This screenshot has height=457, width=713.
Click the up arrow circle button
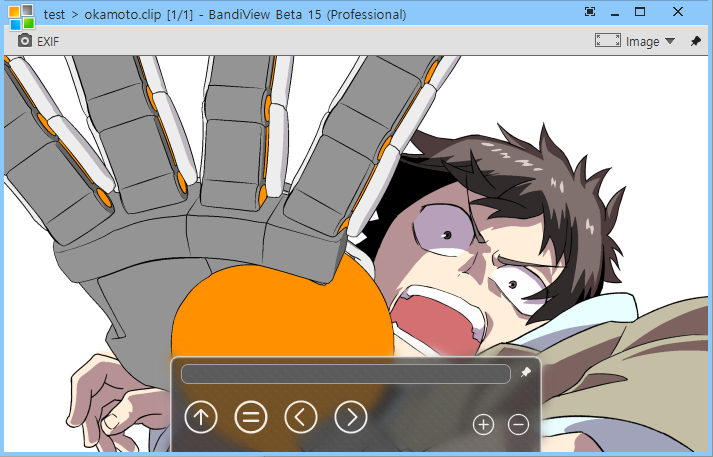[201, 417]
